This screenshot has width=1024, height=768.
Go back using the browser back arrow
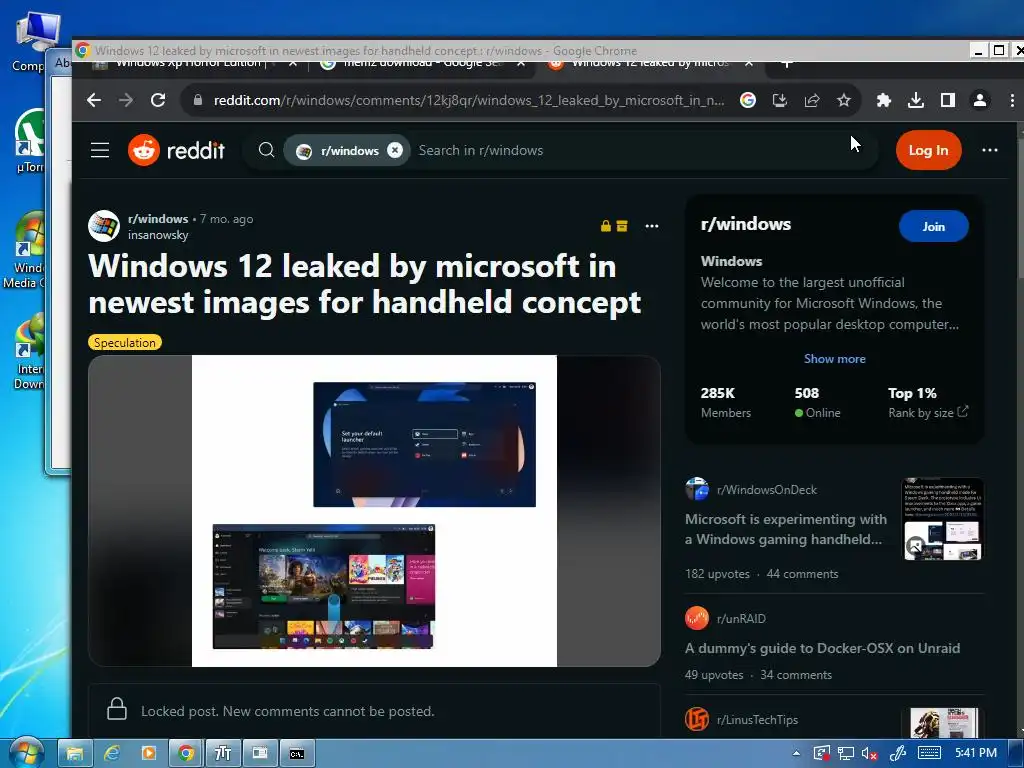click(94, 100)
